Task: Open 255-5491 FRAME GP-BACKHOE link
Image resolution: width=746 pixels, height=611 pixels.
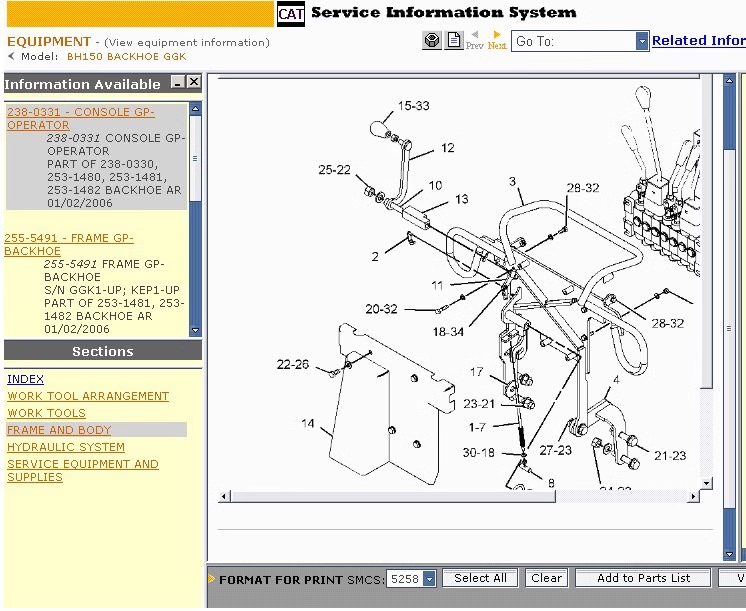Action: 69,245
